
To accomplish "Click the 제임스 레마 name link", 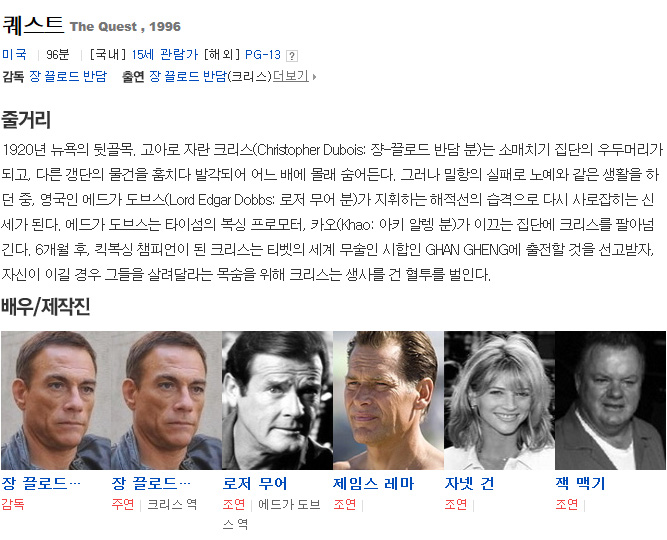I will pyautogui.click(x=373, y=483).
